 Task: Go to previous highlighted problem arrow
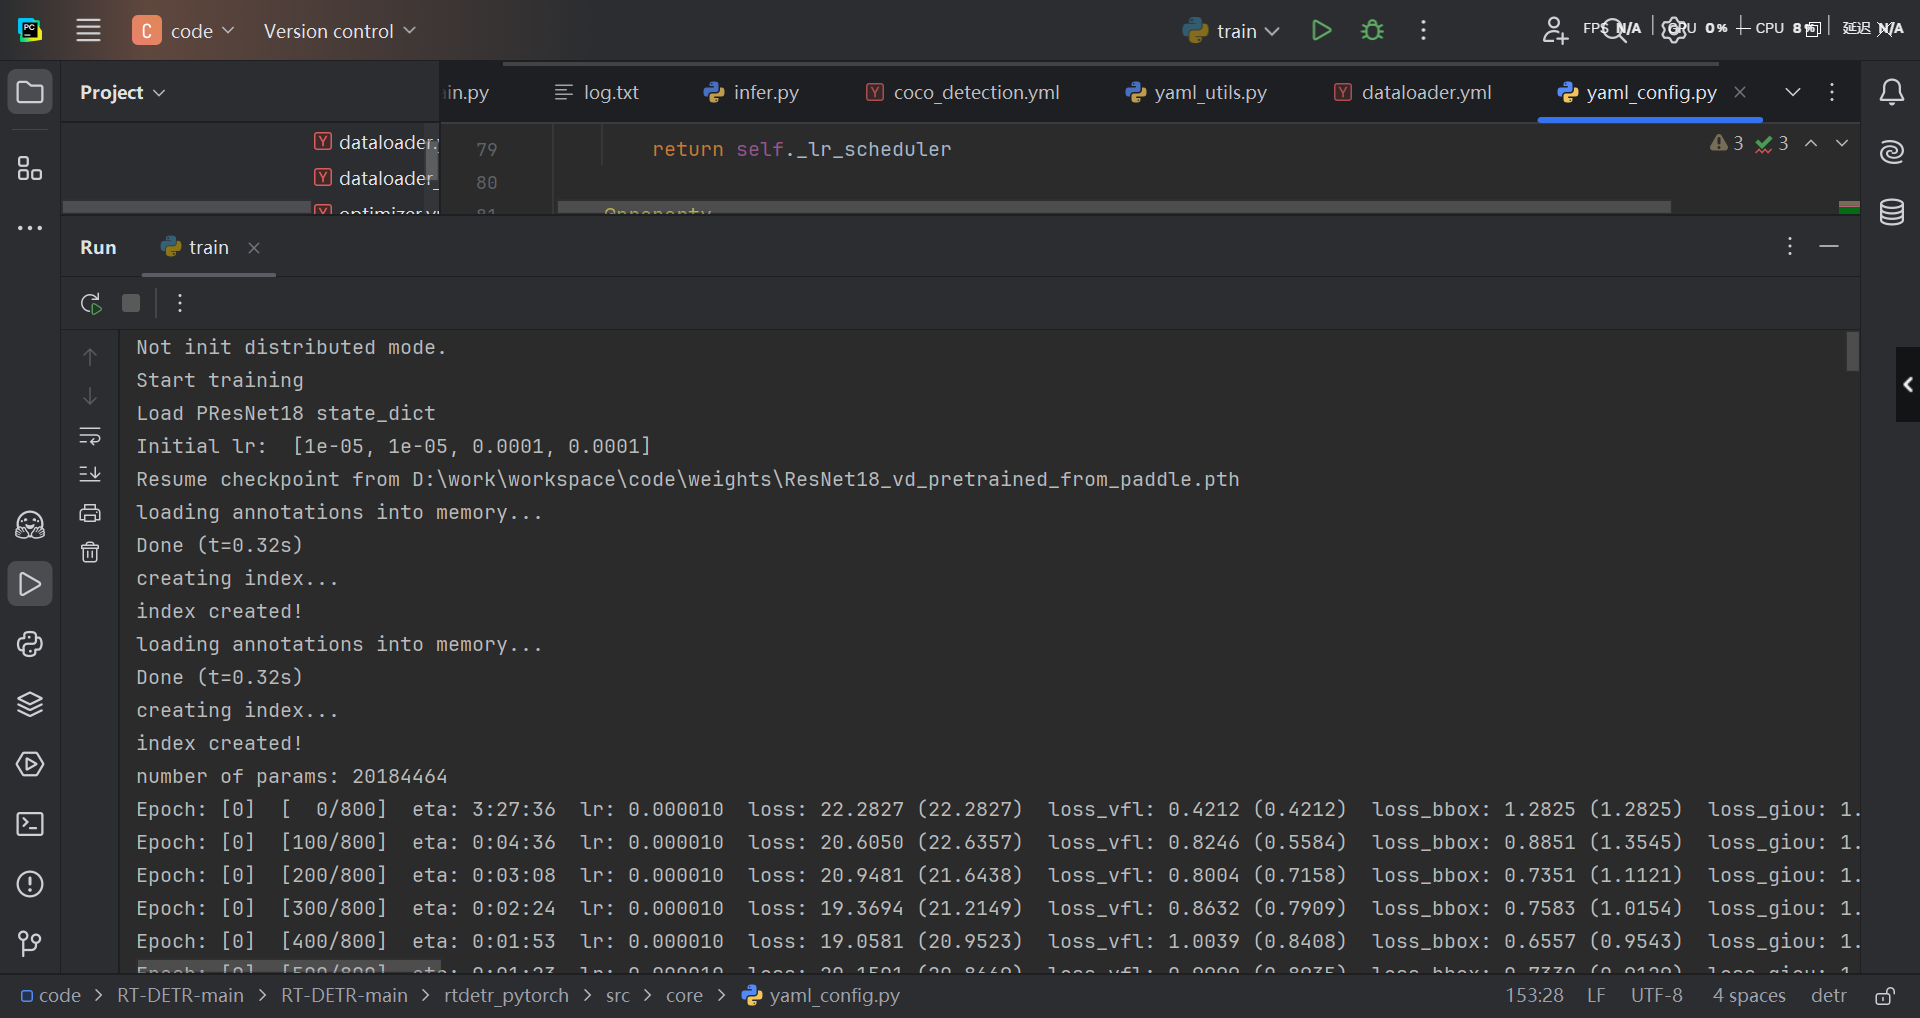[1811, 144]
